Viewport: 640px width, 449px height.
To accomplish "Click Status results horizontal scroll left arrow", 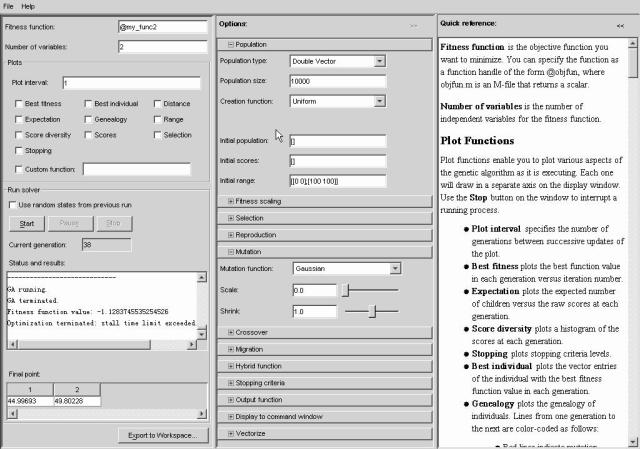I will click(x=13, y=345).
